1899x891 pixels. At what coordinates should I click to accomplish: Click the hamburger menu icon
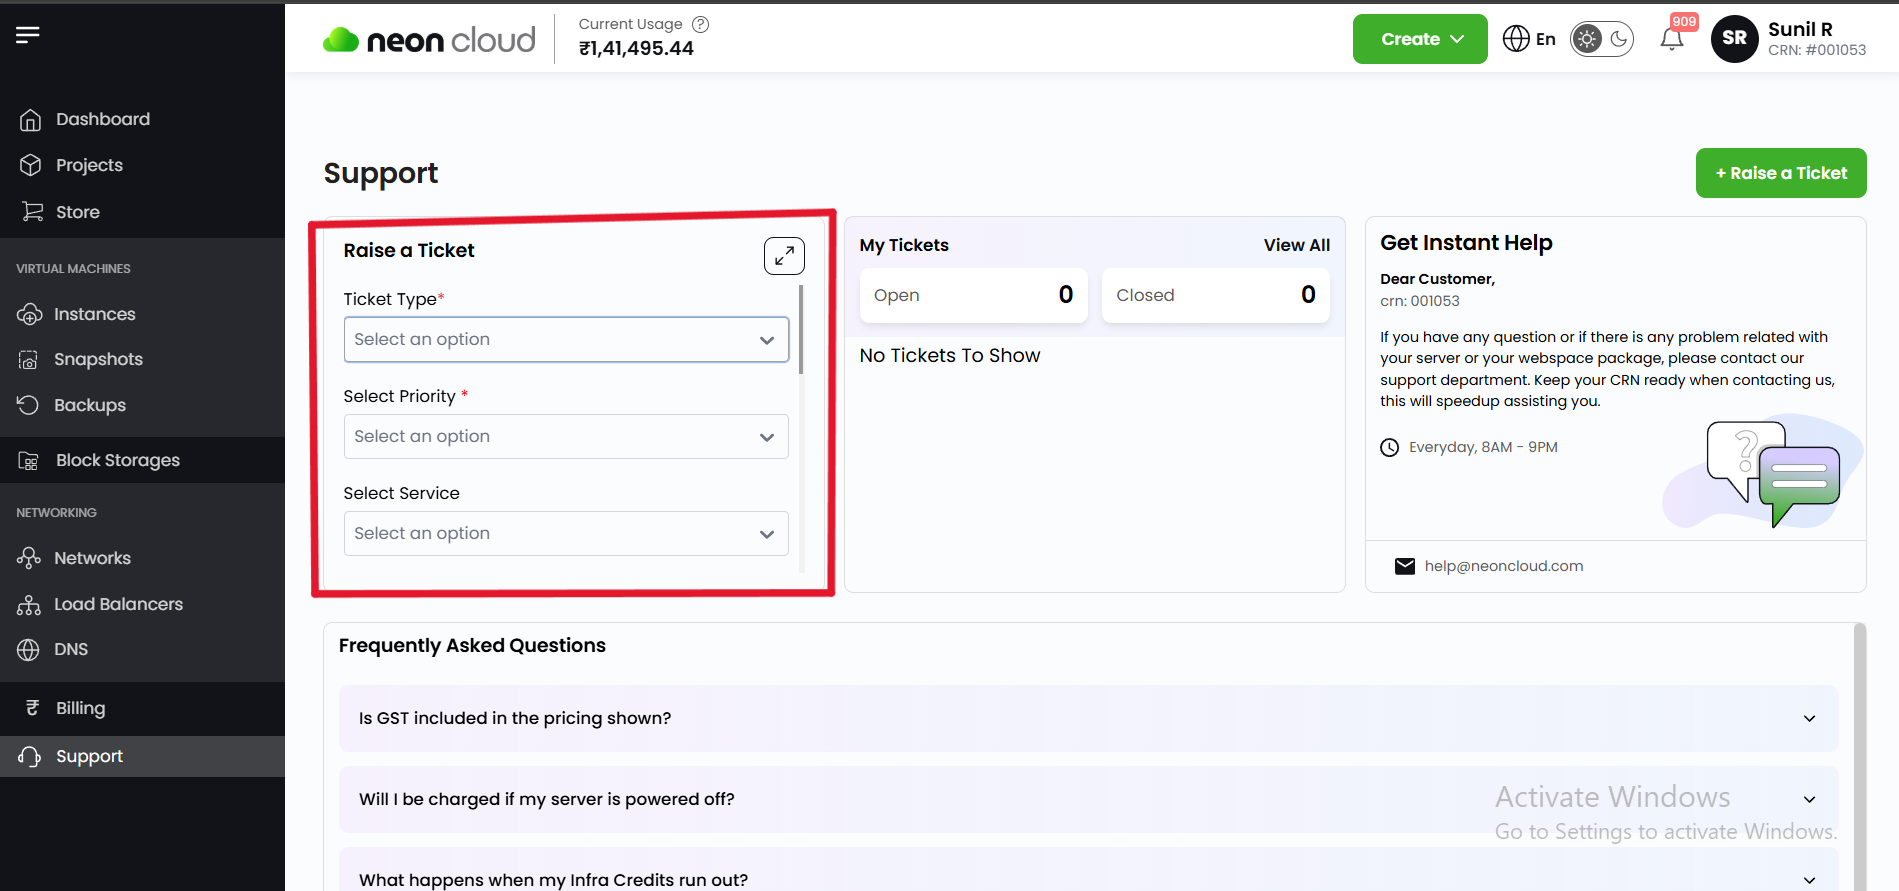click(28, 35)
